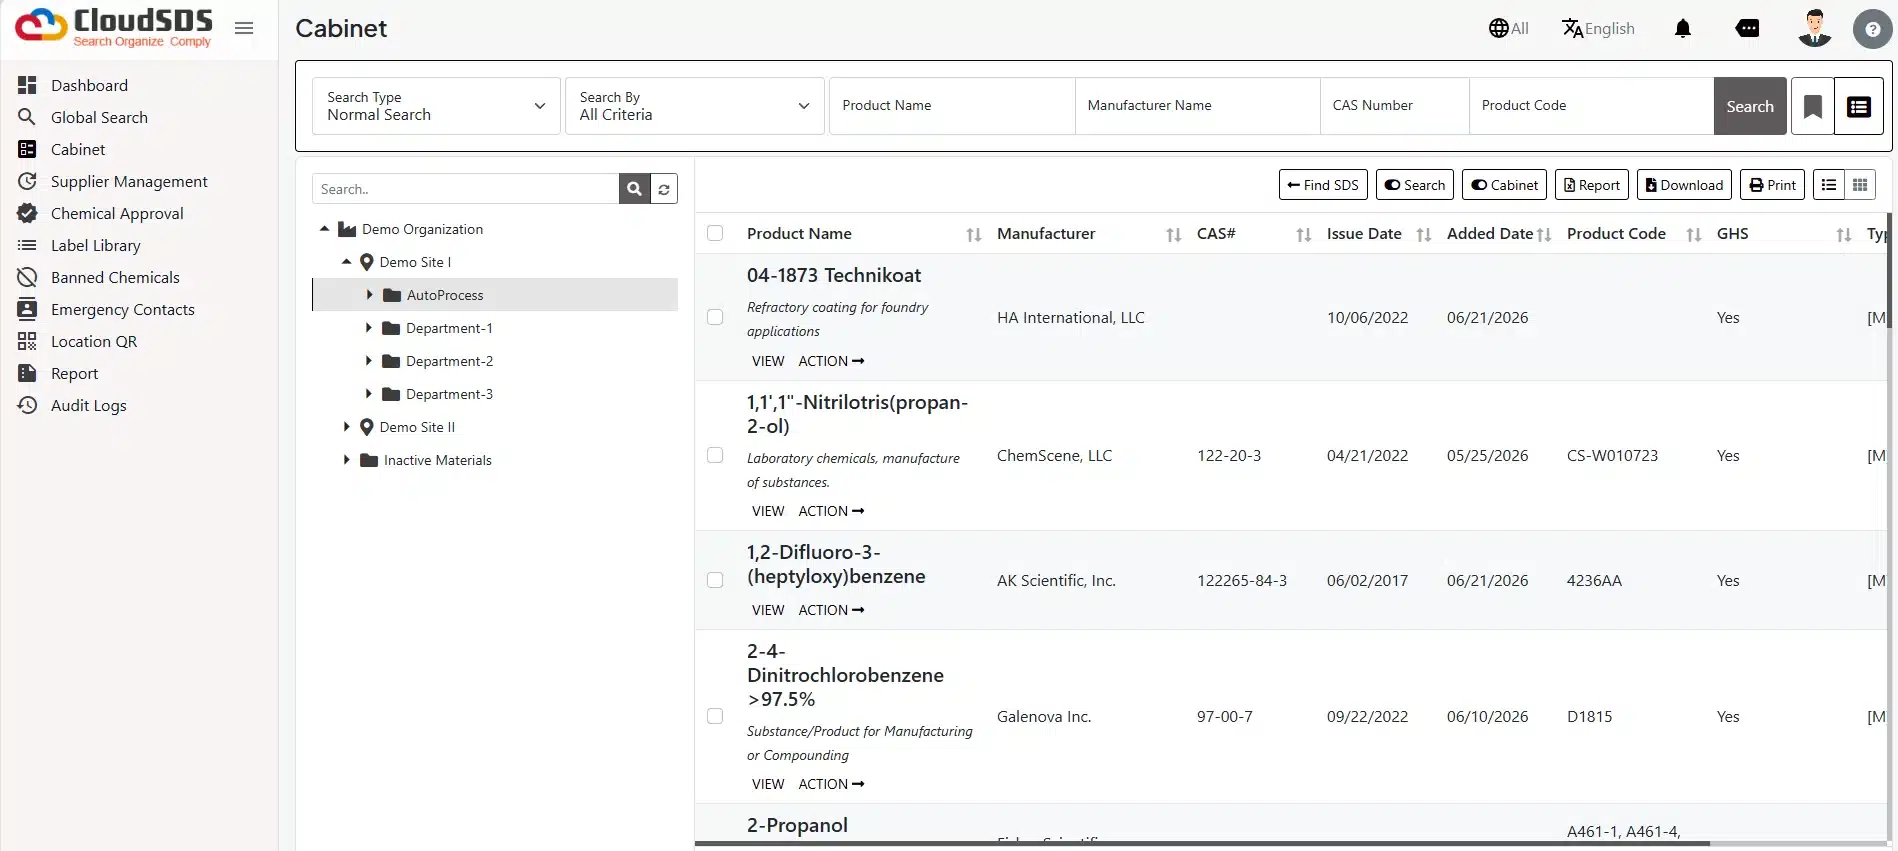This screenshot has height=851, width=1898.
Task: Click the Find SDS button
Action: pos(1323,185)
